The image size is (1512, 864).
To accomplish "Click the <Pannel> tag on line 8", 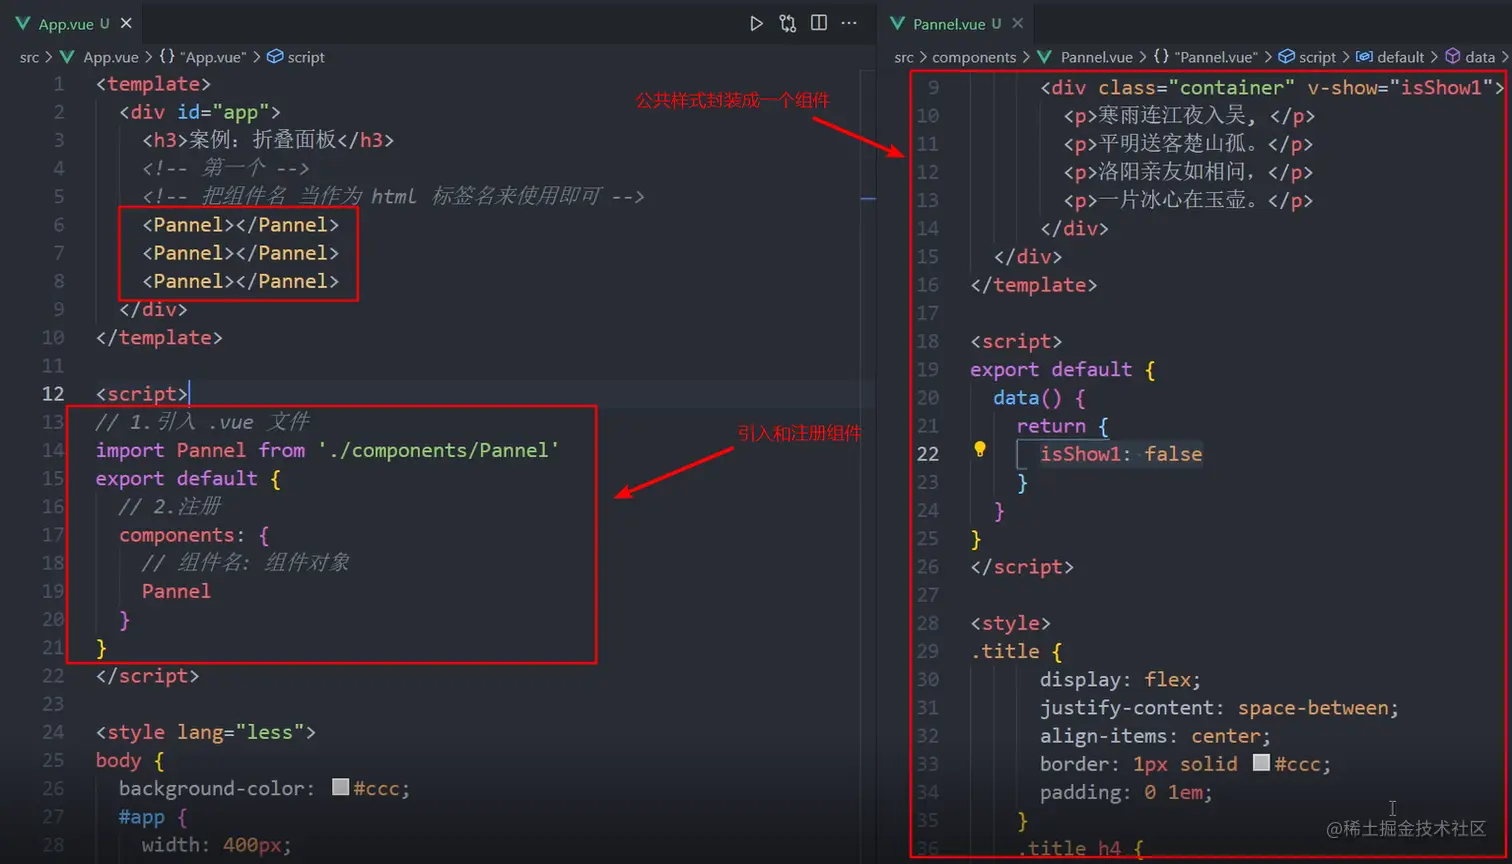I will (x=240, y=281).
